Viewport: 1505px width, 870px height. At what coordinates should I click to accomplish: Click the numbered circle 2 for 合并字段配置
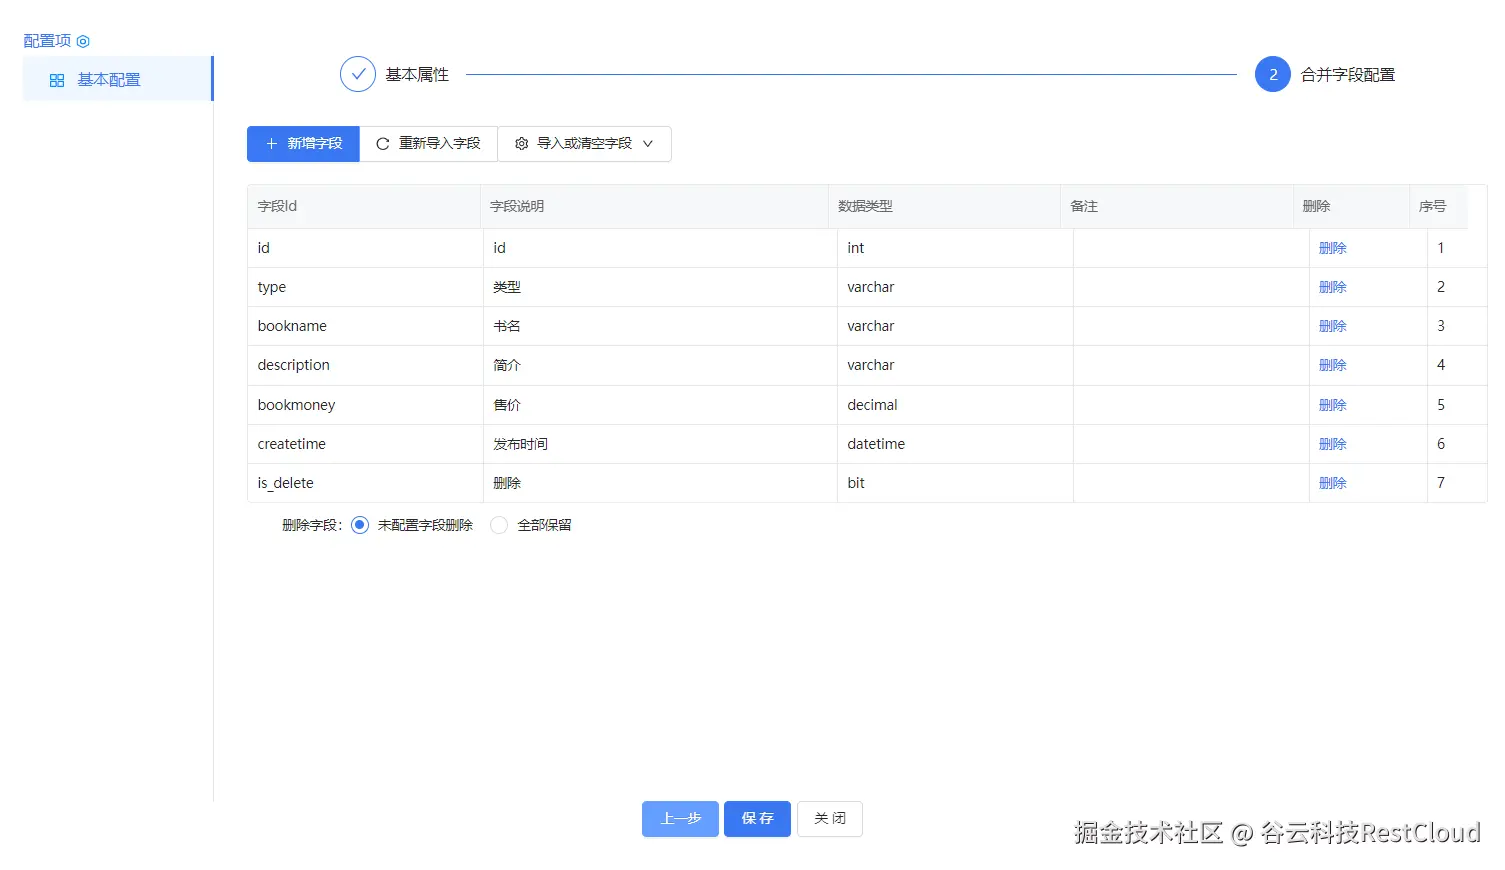tap(1272, 74)
